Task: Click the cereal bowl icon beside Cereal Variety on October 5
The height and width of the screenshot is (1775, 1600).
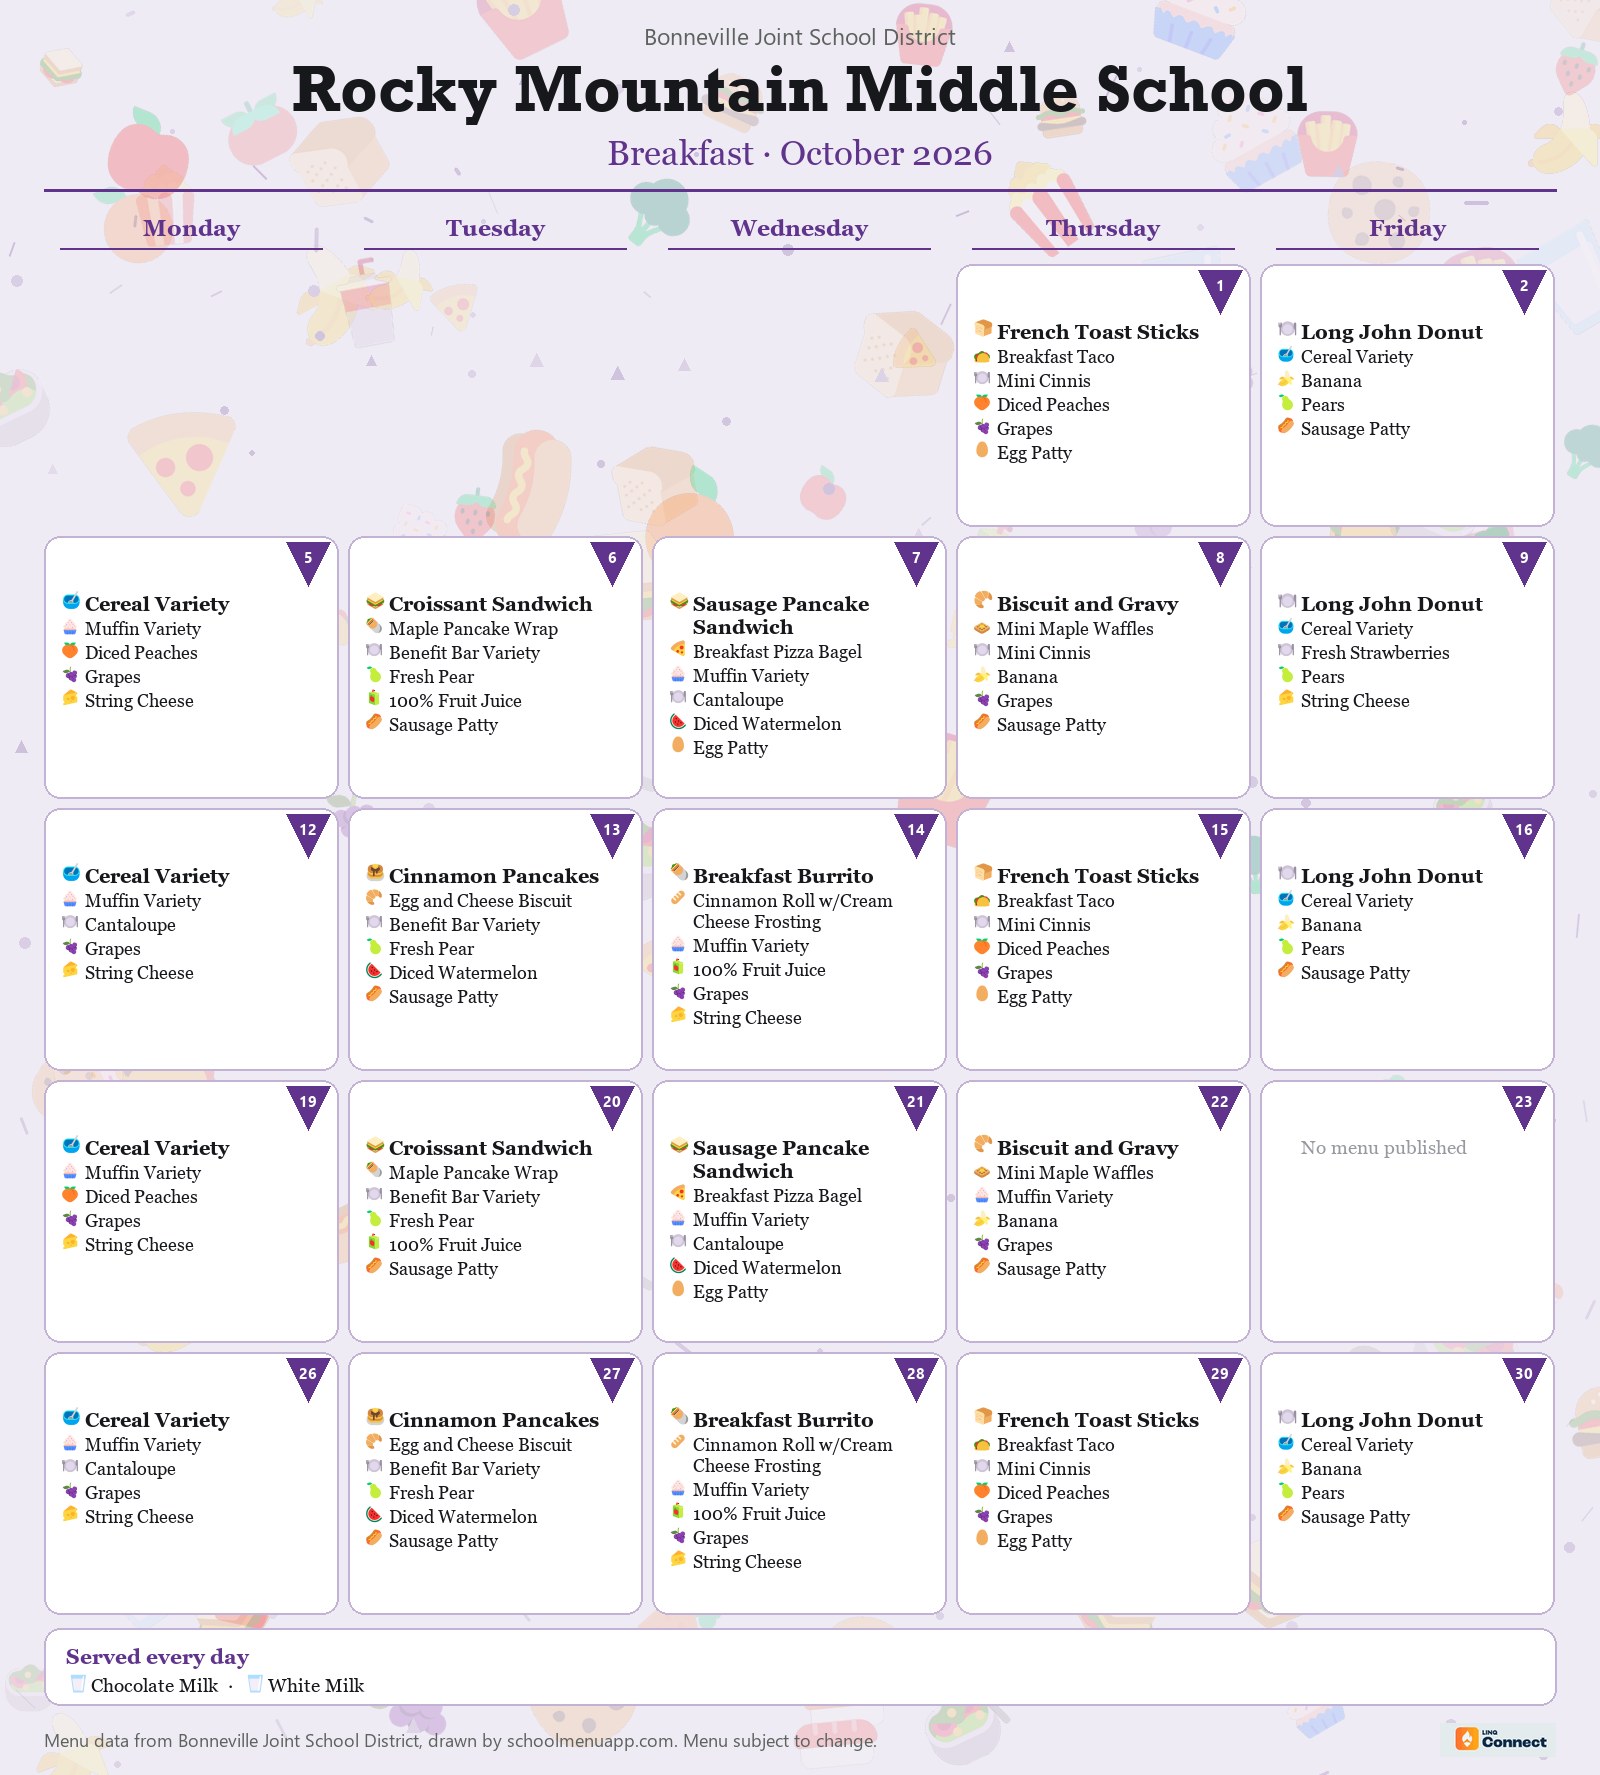Action: point(71,601)
